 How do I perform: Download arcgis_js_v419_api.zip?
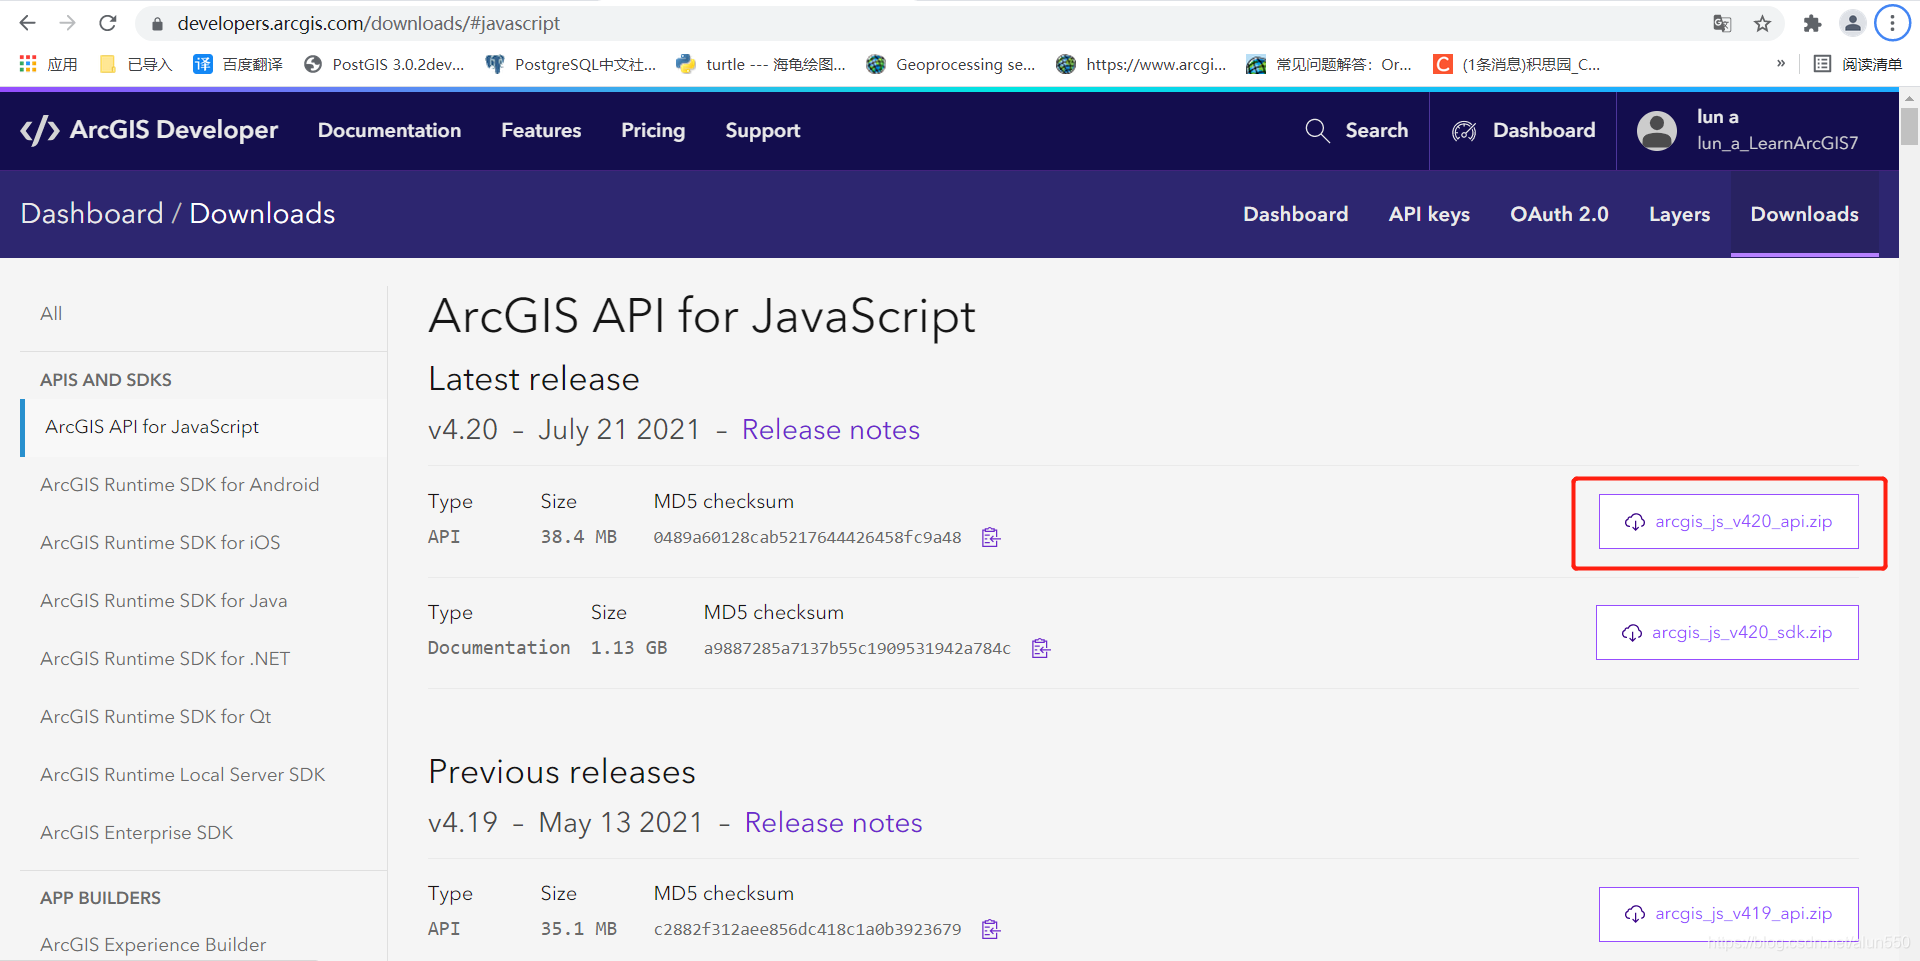[x=1728, y=914]
